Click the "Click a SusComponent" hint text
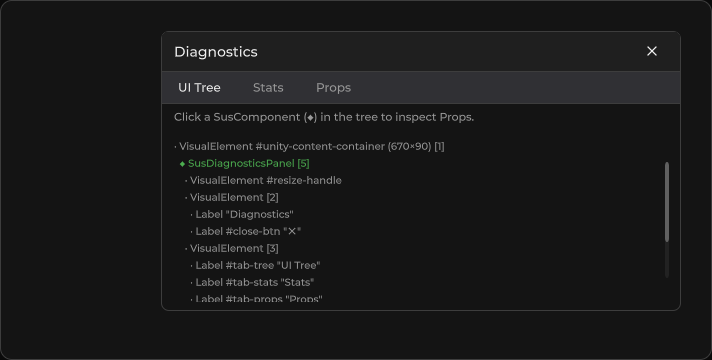This screenshot has height=360, width=712. click(x=324, y=117)
